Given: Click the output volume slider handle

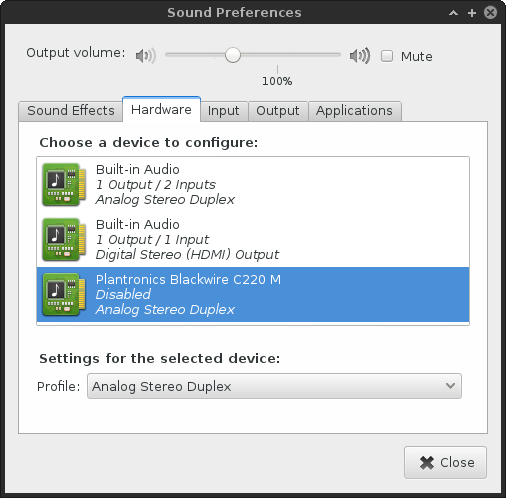Looking at the screenshot, I should 233,55.
